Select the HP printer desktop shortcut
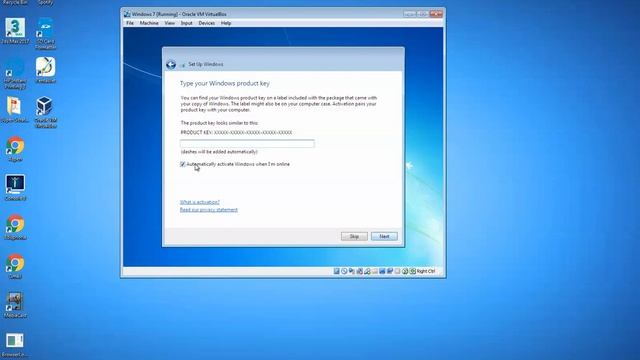Image resolution: width=640 pixels, height=360 pixels. click(x=15, y=73)
